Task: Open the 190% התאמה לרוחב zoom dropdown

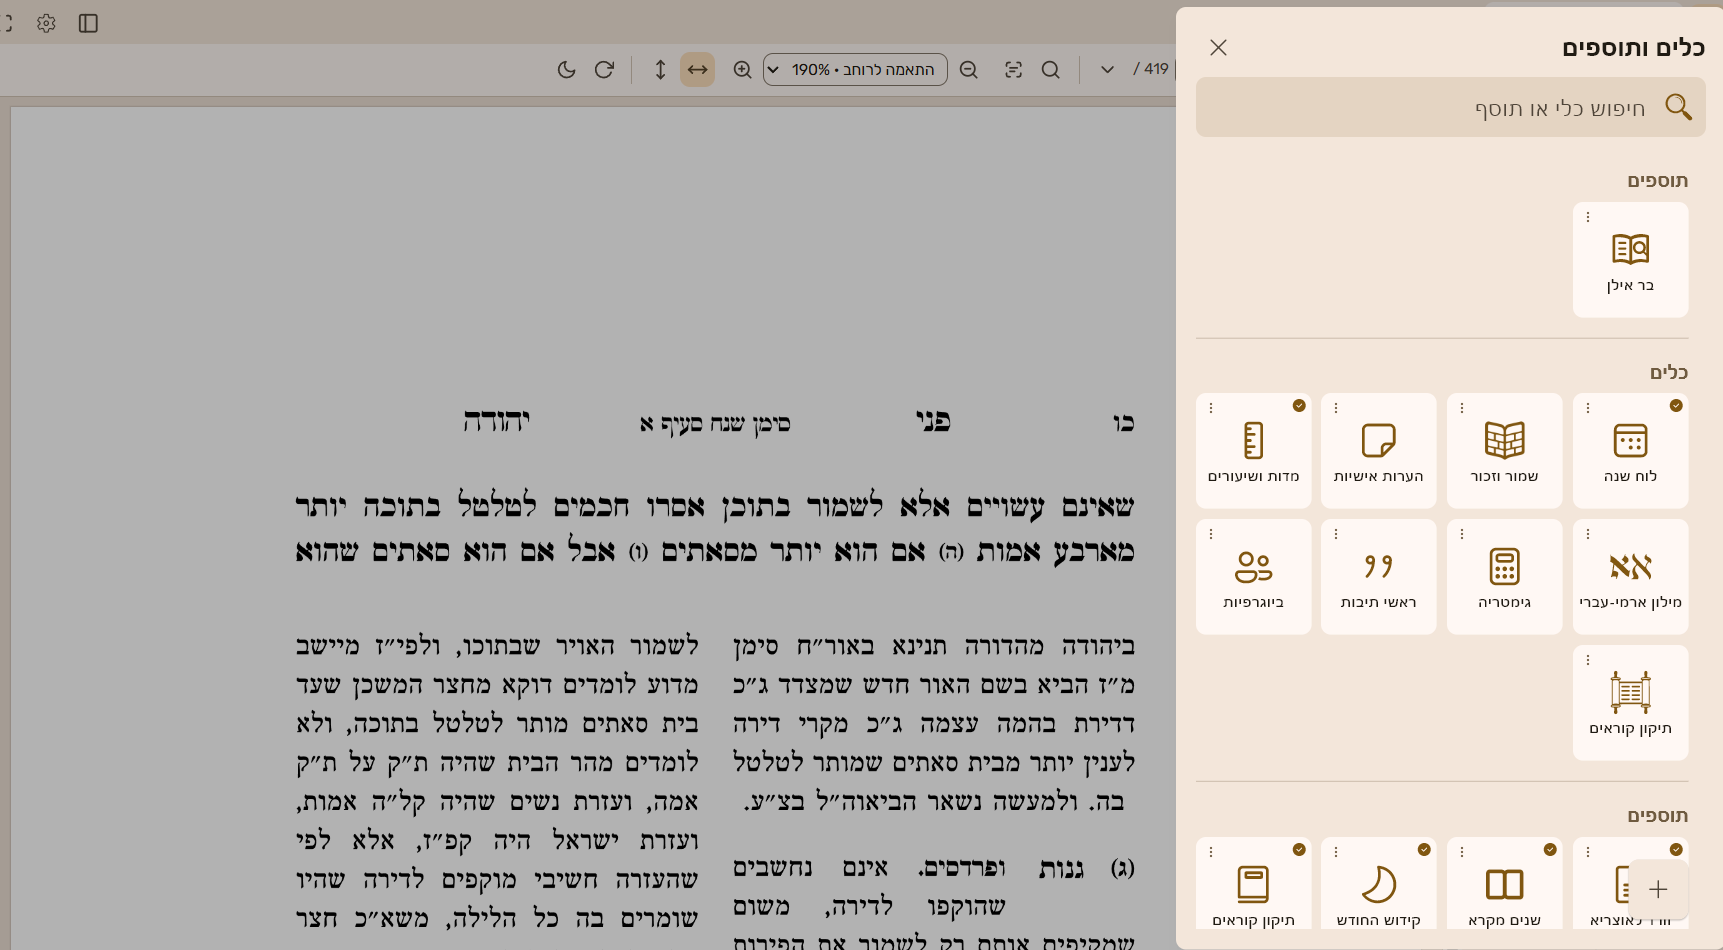Action: (855, 69)
